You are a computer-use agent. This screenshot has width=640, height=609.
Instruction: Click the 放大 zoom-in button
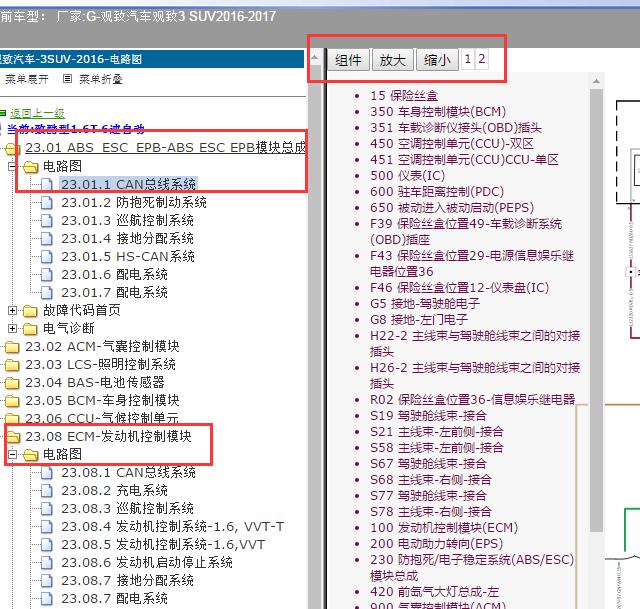tap(393, 60)
